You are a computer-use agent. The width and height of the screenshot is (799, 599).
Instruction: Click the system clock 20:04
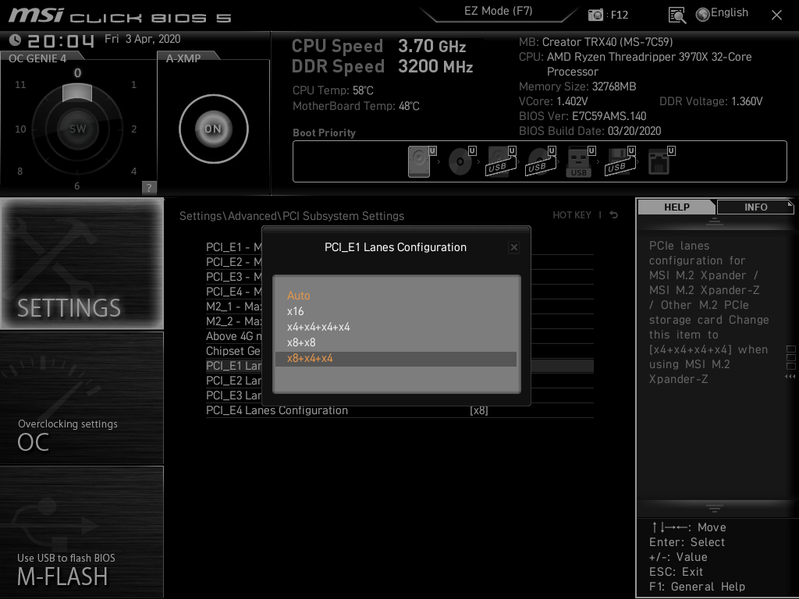61,41
